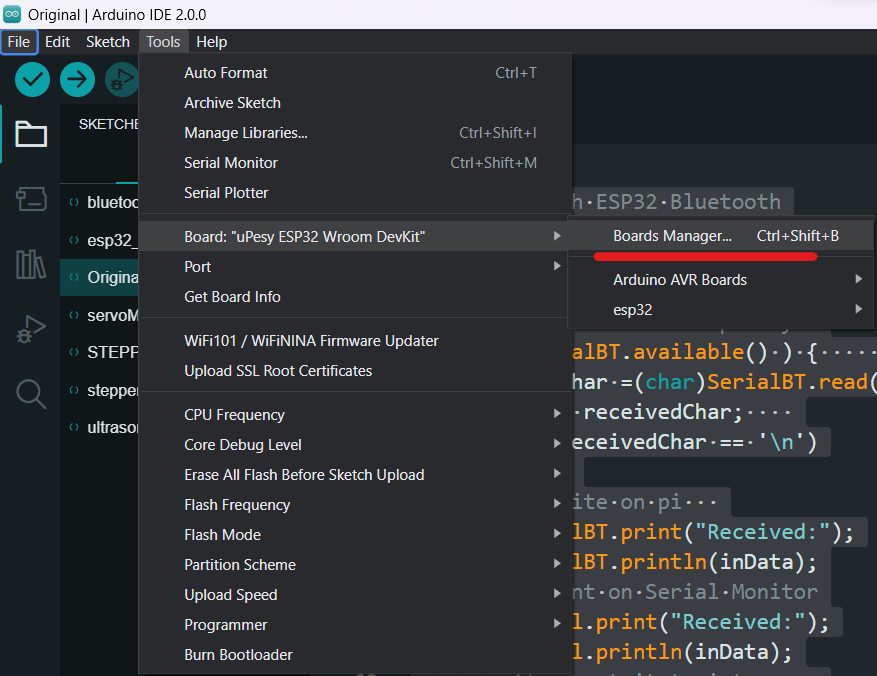Image resolution: width=877 pixels, height=676 pixels.
Task: Select Get Board Info
Action: 355,297
